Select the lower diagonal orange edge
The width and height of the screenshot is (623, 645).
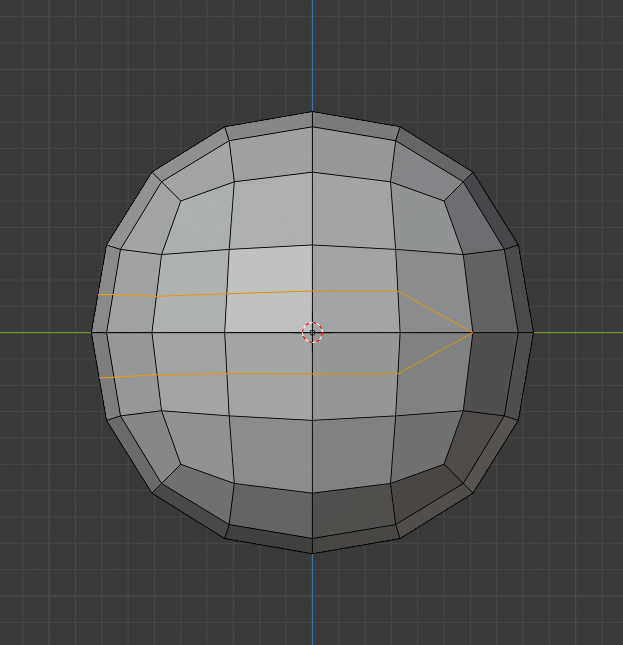(x=435, y=353)
